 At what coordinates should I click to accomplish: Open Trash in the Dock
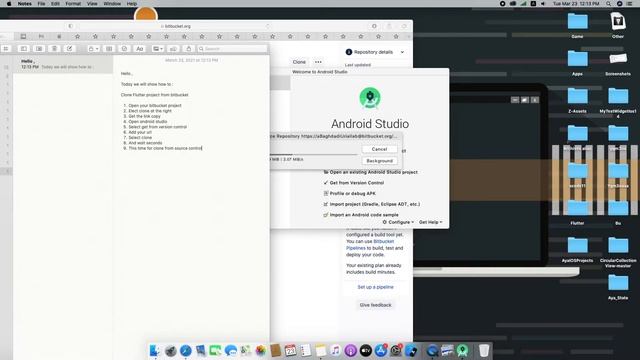[484, 350]
